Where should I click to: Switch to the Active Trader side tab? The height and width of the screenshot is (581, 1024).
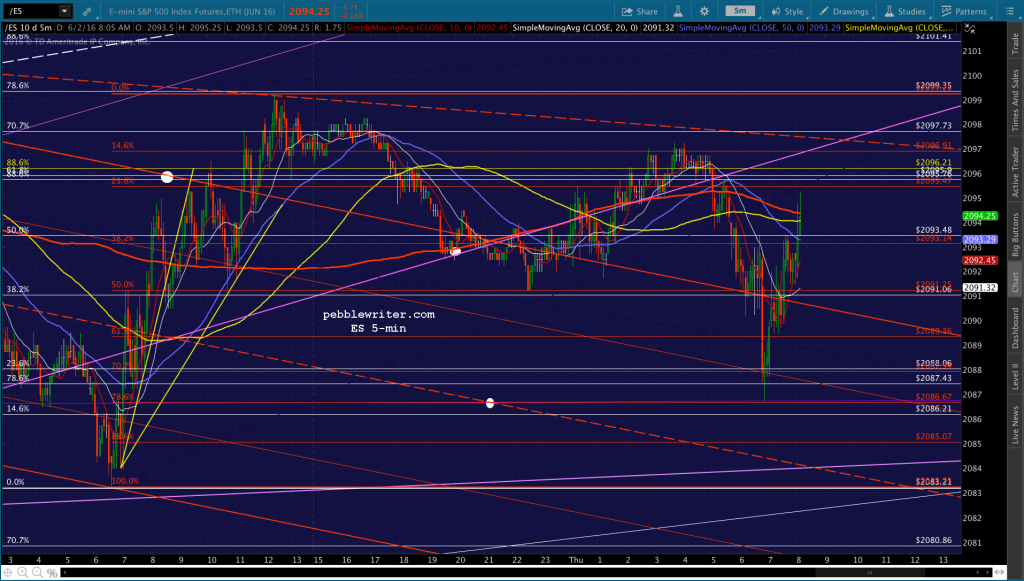point(1016,172)
